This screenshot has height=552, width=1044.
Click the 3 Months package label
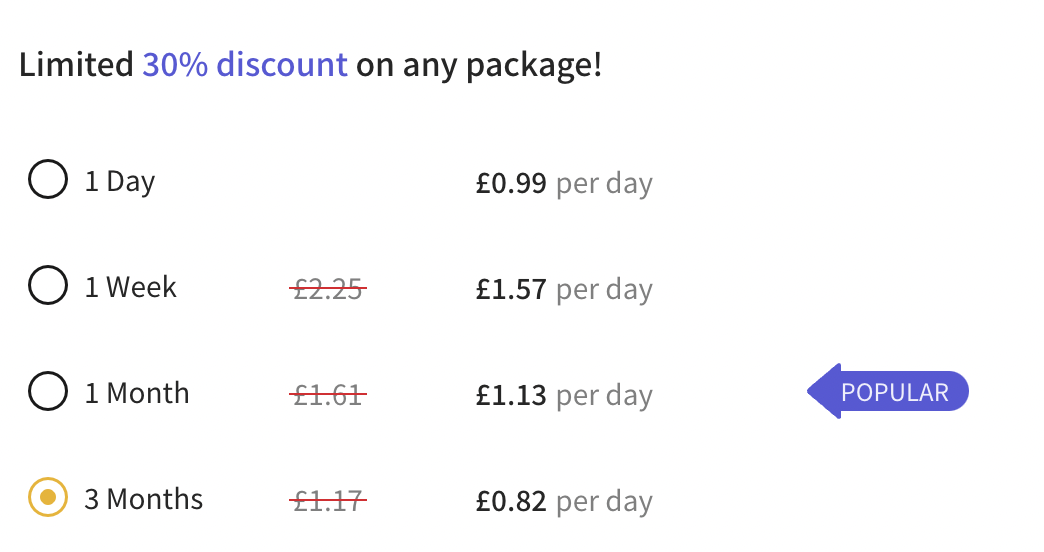[x=144, y=499]
